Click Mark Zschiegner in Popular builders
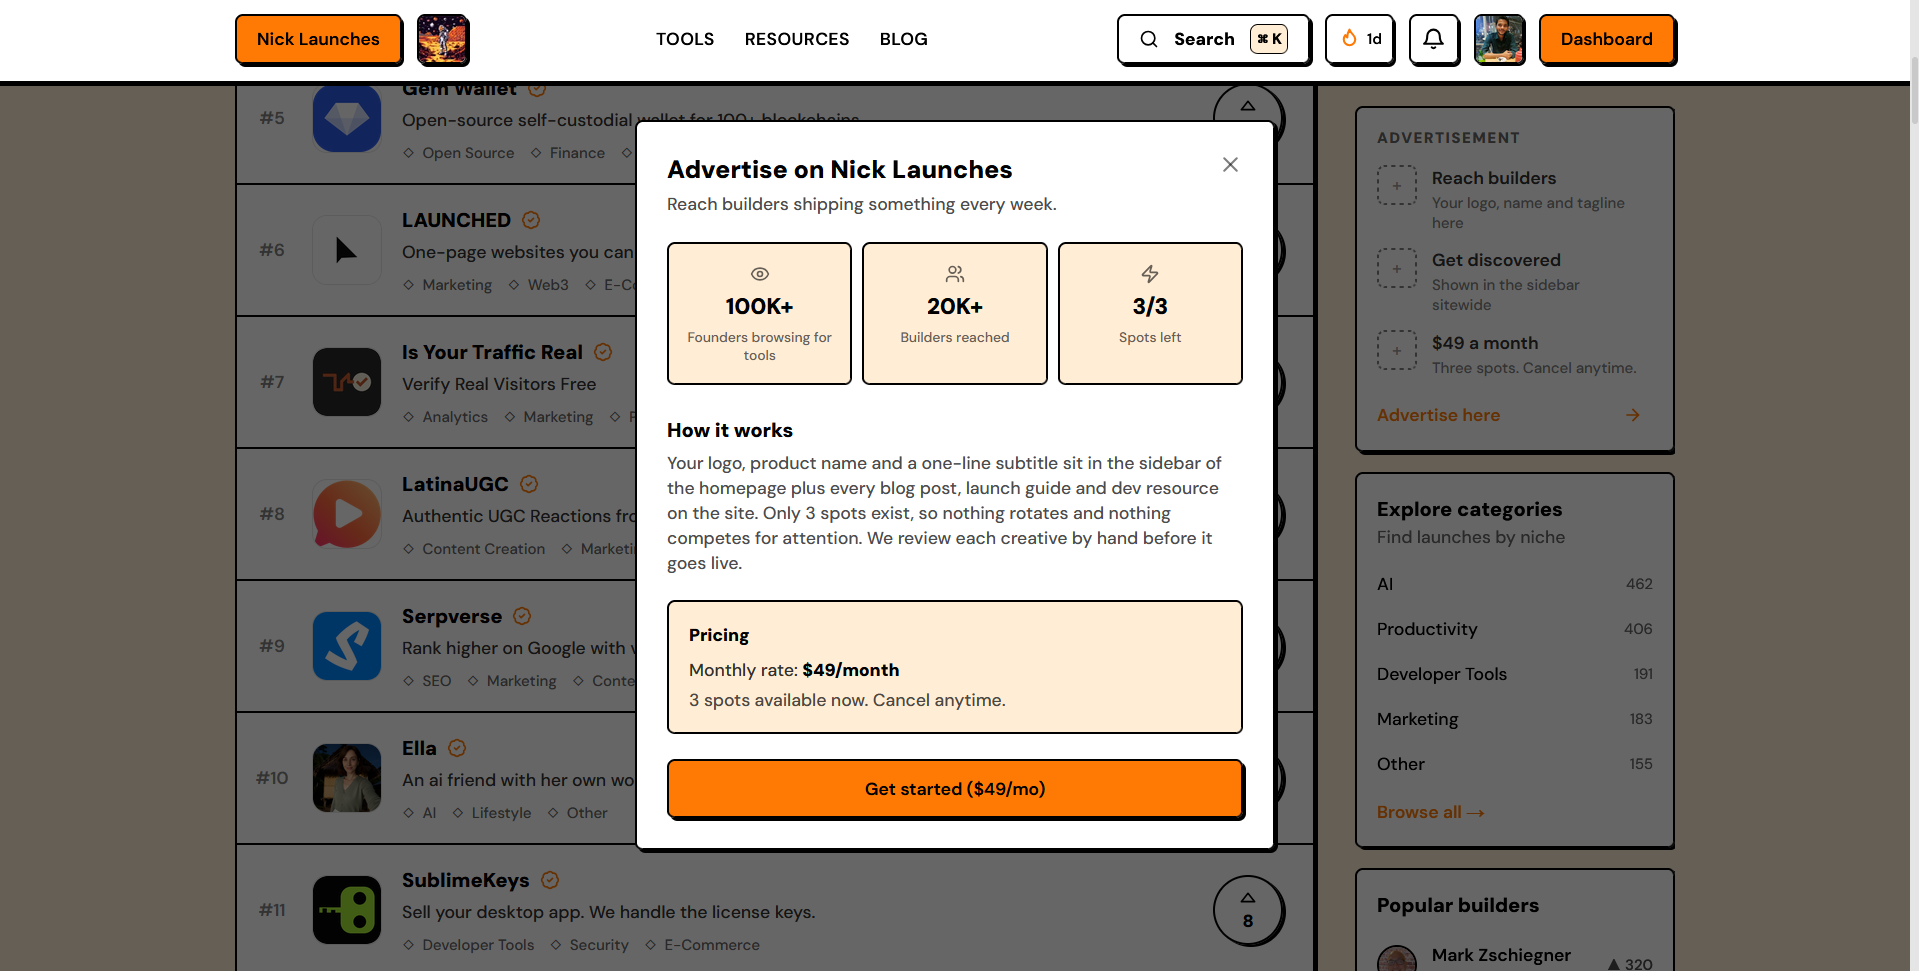 1501,955
